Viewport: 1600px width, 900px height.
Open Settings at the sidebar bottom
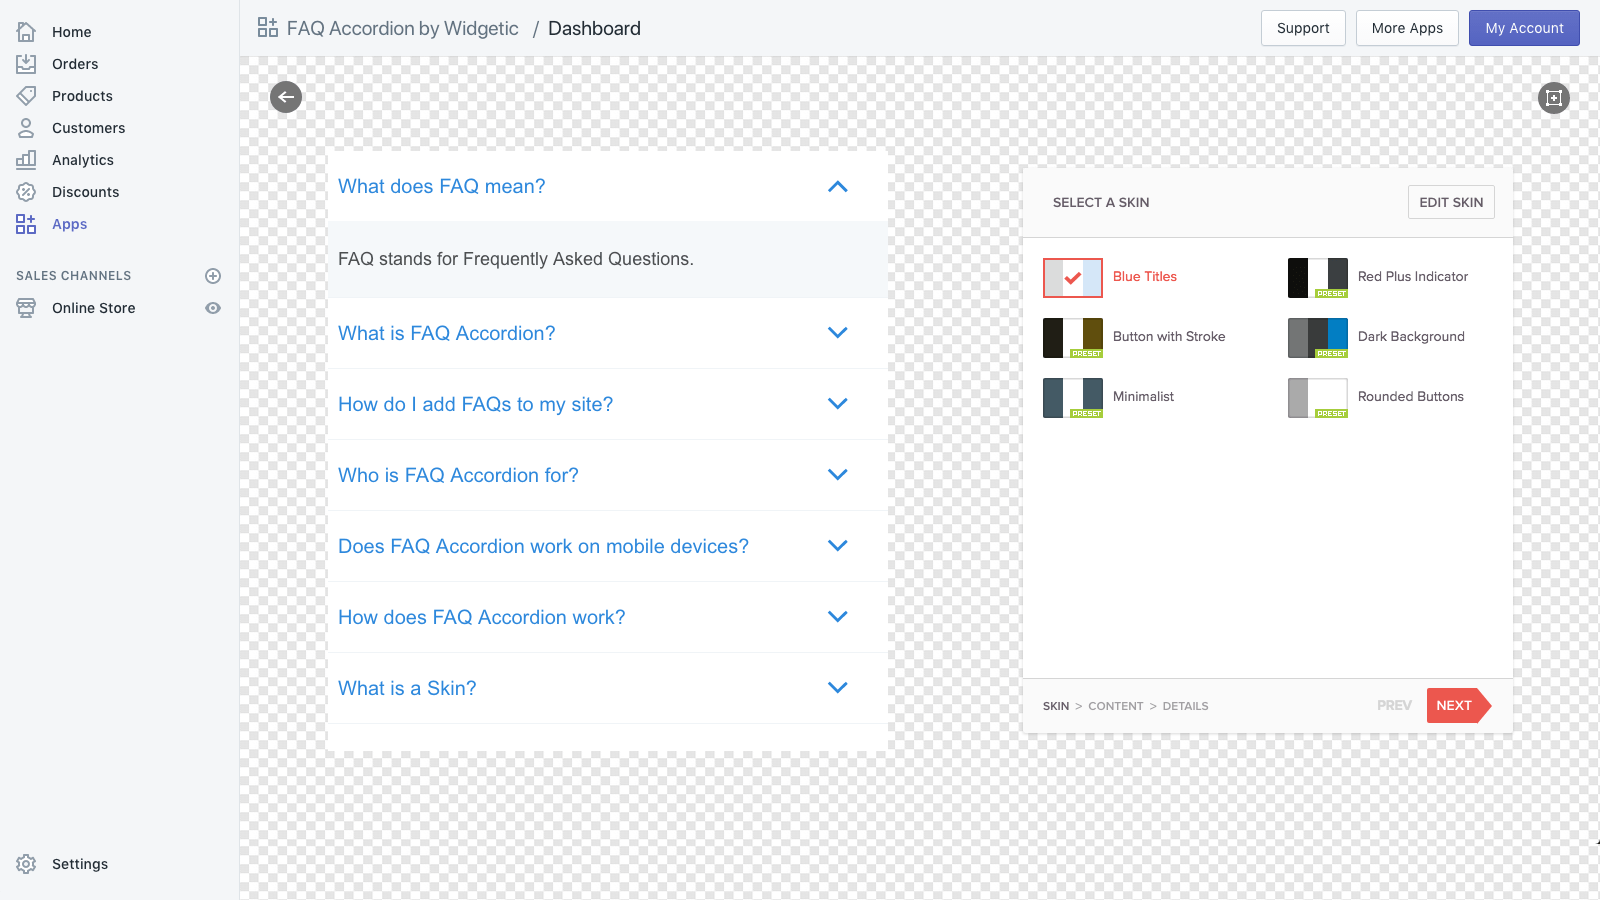coord(80,864)
